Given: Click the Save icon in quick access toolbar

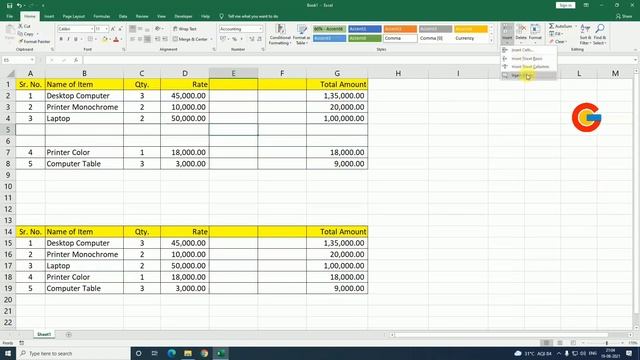Looking at the screenshot, I should tap(9, 5).
